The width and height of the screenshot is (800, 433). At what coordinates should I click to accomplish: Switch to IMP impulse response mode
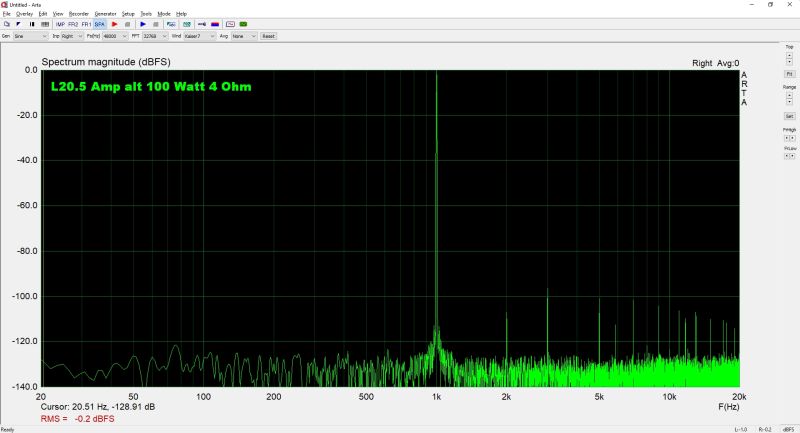click(60, 23)
